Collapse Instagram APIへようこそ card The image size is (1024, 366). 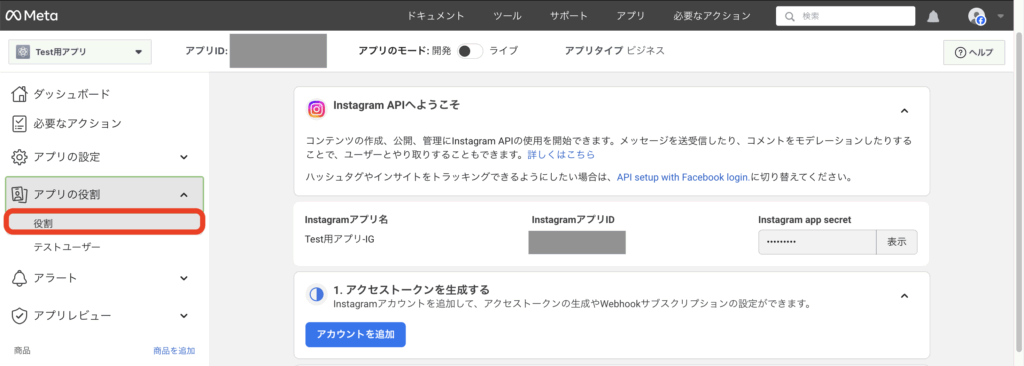click(x=904, y=110)
